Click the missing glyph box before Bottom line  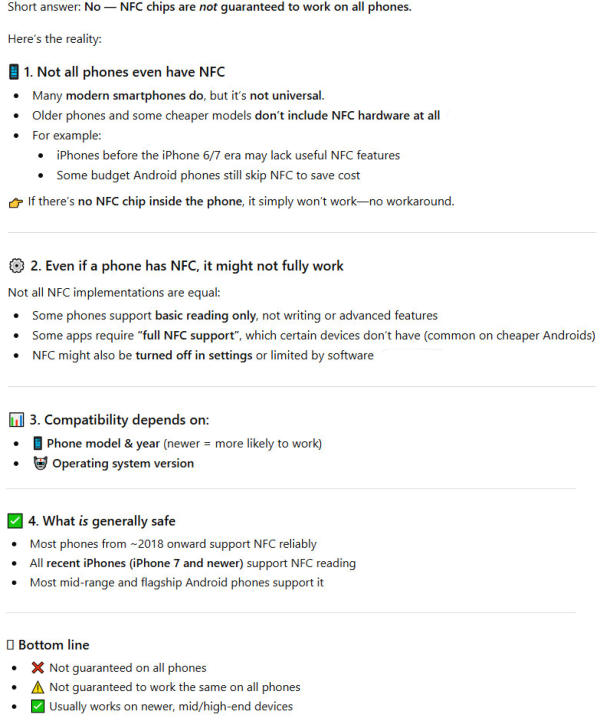coord(11,645)
